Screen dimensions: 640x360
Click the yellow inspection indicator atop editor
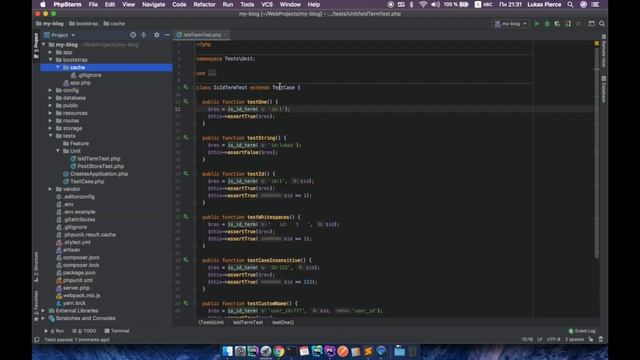[597, 43]
